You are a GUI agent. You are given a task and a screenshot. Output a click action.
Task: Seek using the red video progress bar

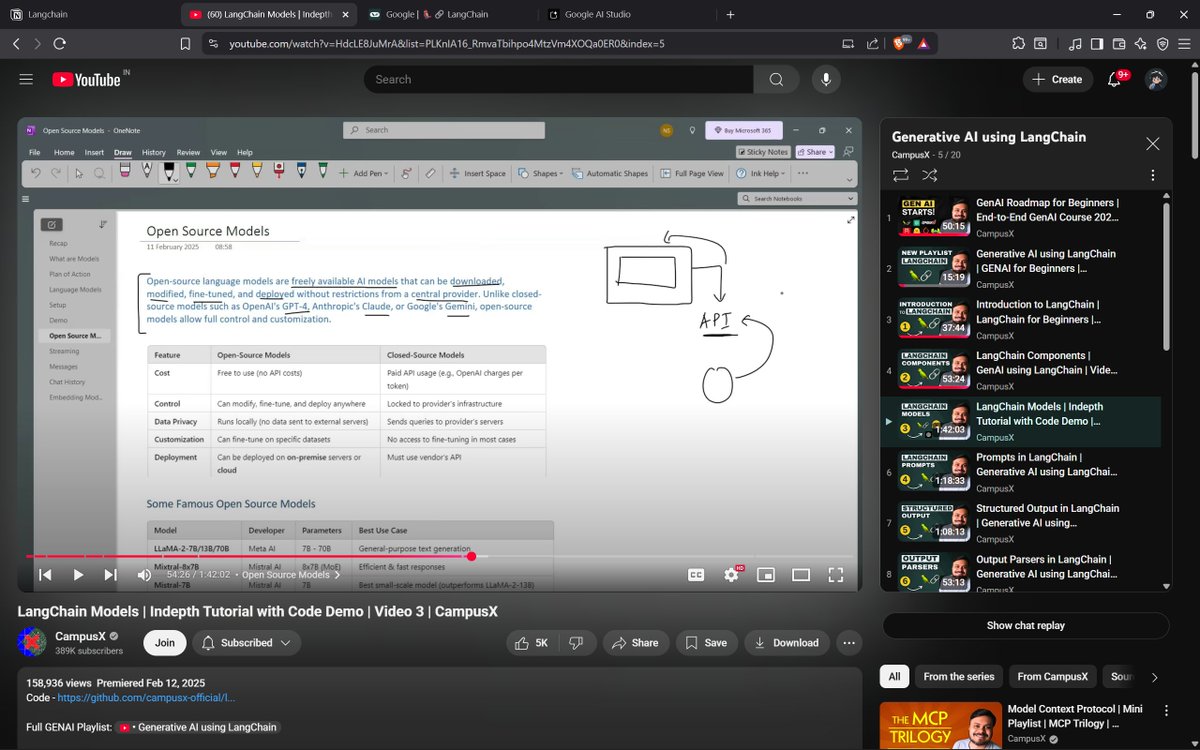point(440,557)
